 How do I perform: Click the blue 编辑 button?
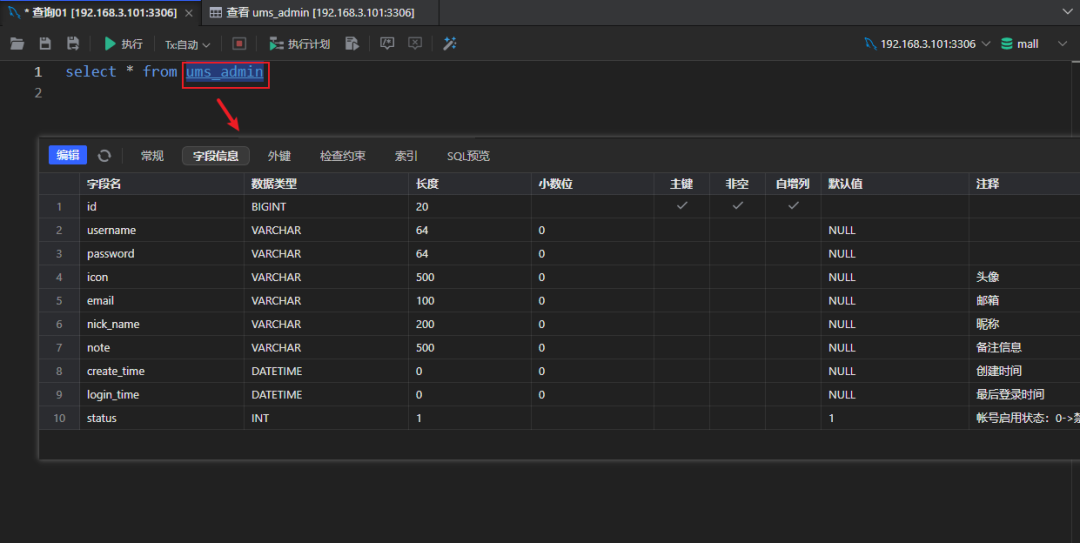tap(68, 155)
